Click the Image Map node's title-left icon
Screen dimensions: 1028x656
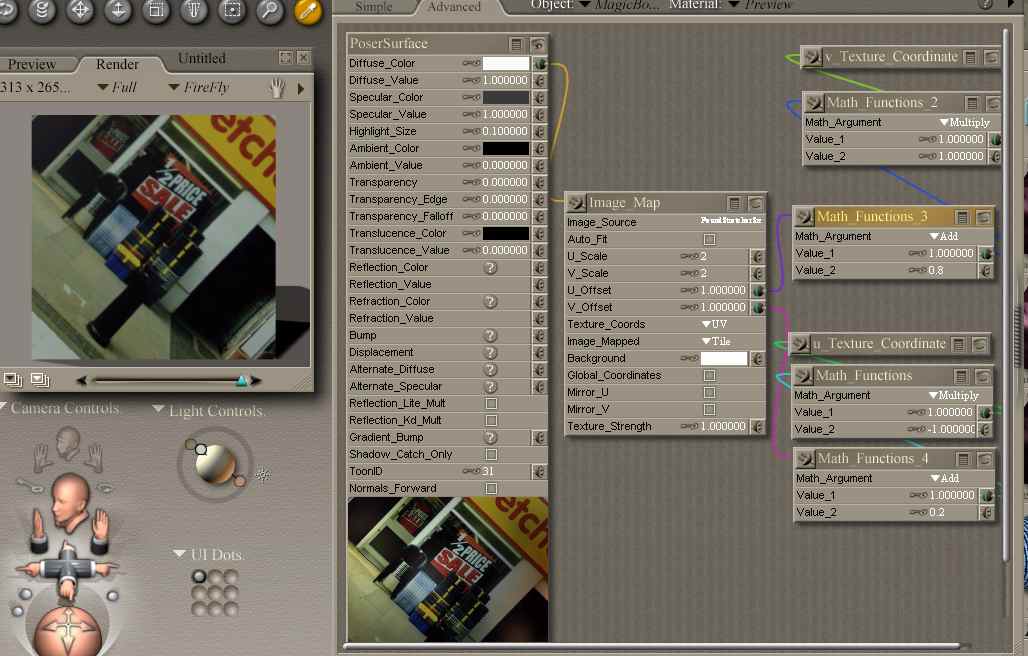[577, 203]
